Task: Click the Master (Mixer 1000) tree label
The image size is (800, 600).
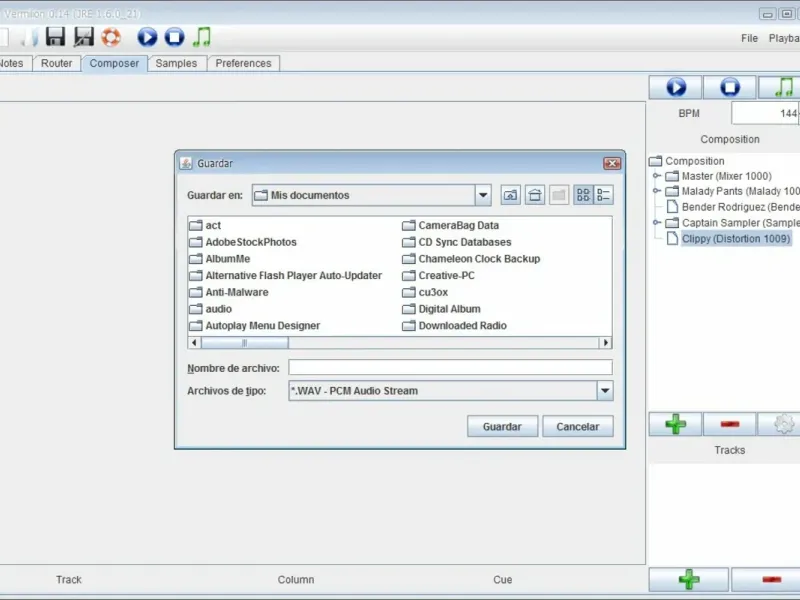Action: (x=727, y=176)
